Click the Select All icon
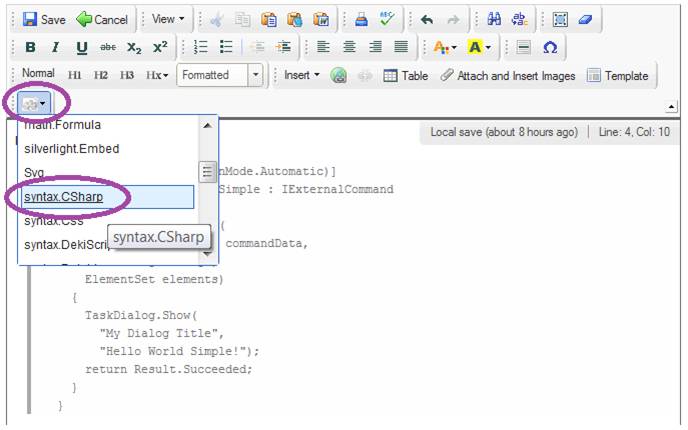Screen dimensions: 688x430 (560, 19)
